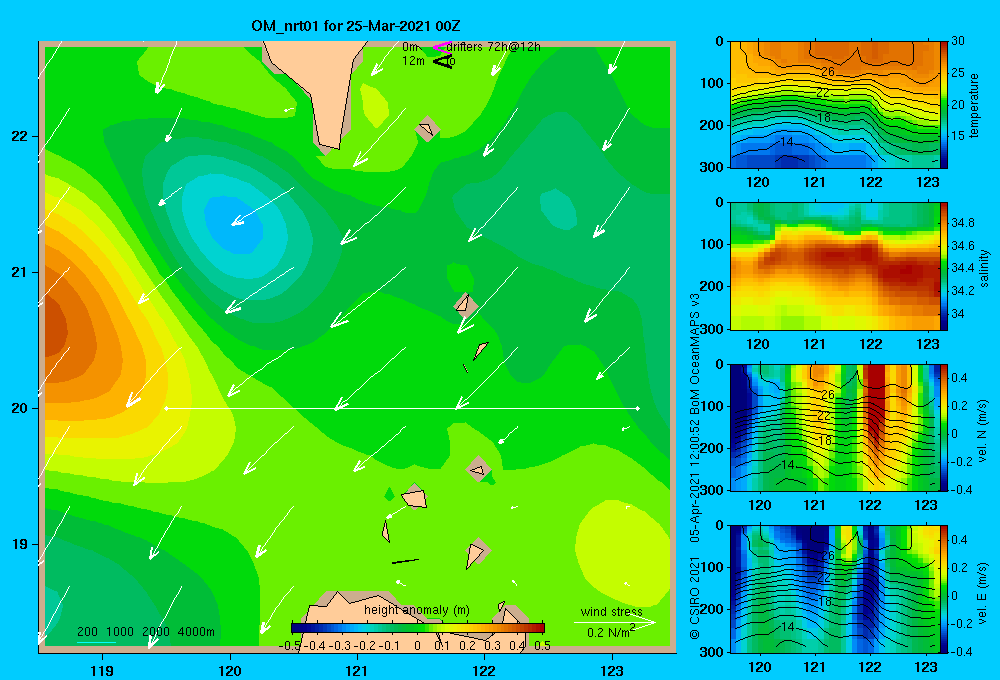Click the vertical 'salinity' axis label
The image size is (1000, 680).
984,268
